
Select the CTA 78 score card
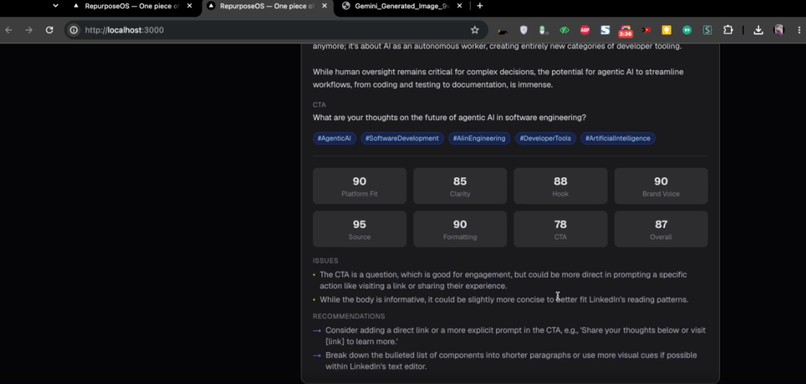(560, 229)
